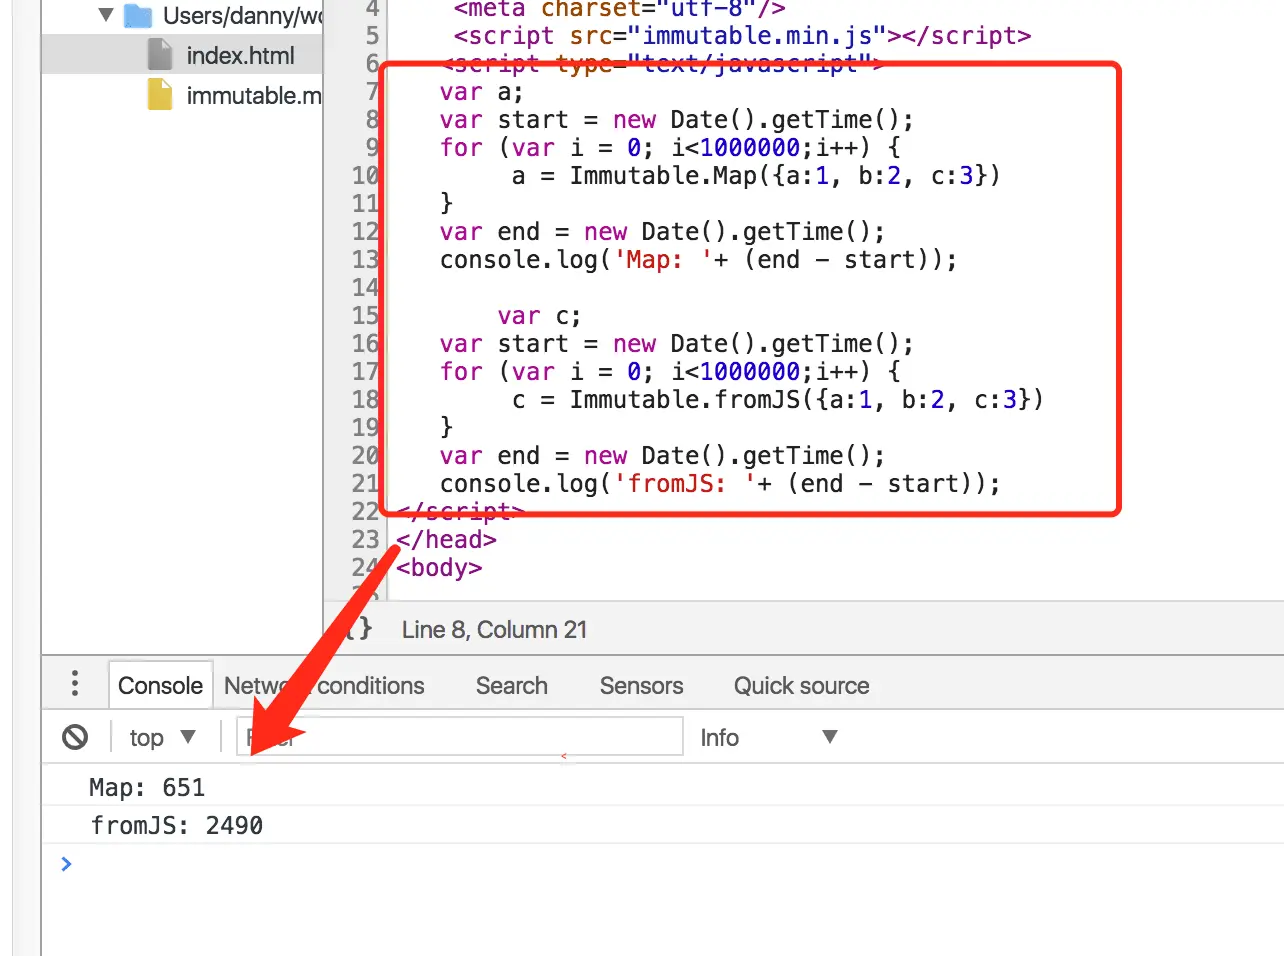This screenshot has height=956, width=1284.
Task: Click the 'var a;' code line
Action: pos(481,92)
